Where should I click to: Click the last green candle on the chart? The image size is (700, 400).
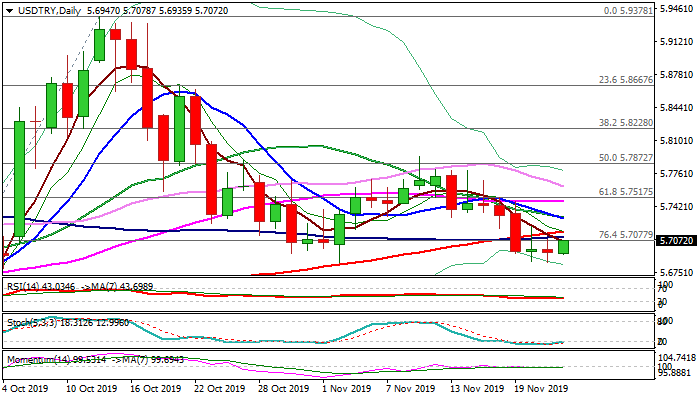[x=564, y=246]
